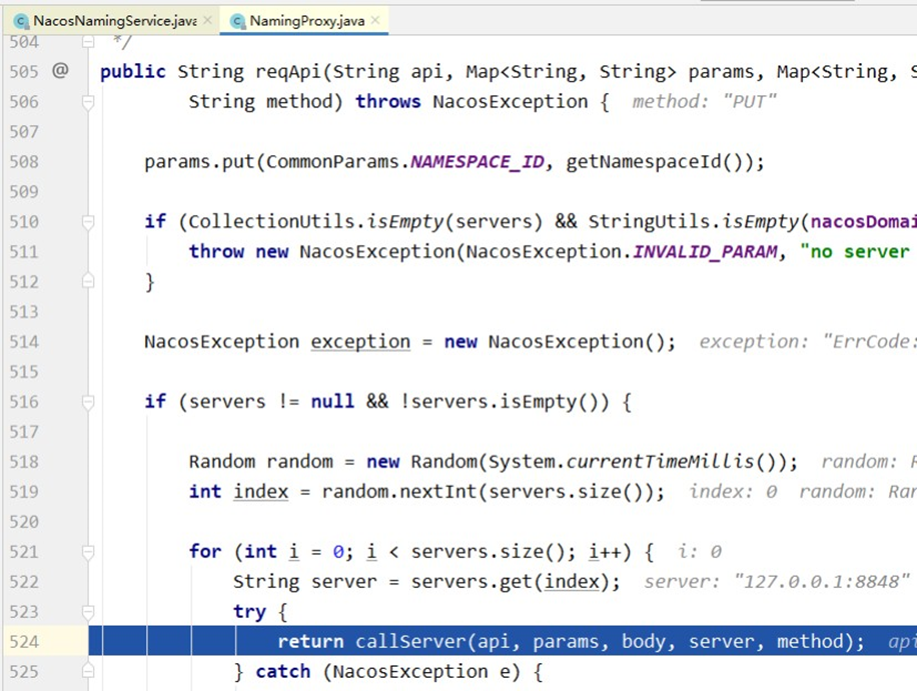917x691 pixels.
Task: Click INVALID_PARAM constant on line 511
Action: (x=705, y=251)
